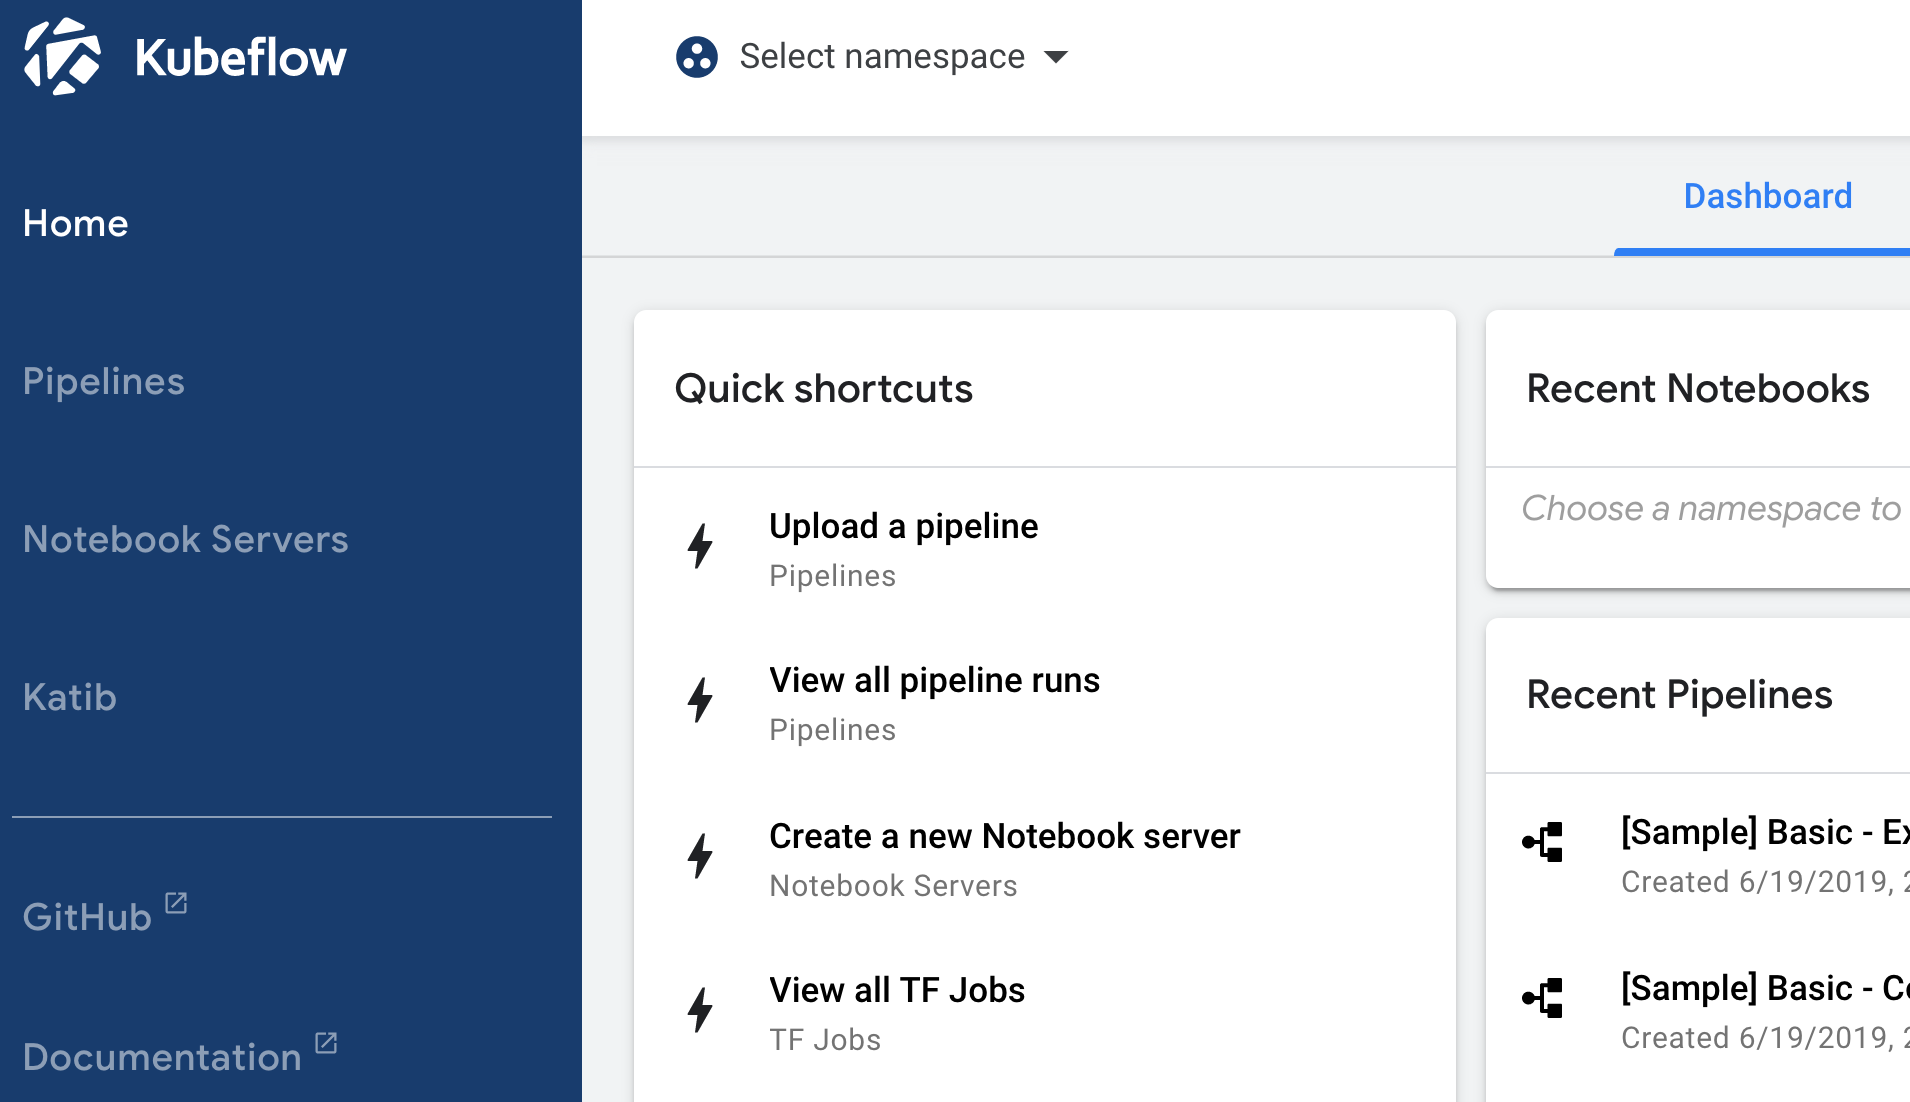Click the dropdown arrow next to Select namespace

click(1058, 57)
